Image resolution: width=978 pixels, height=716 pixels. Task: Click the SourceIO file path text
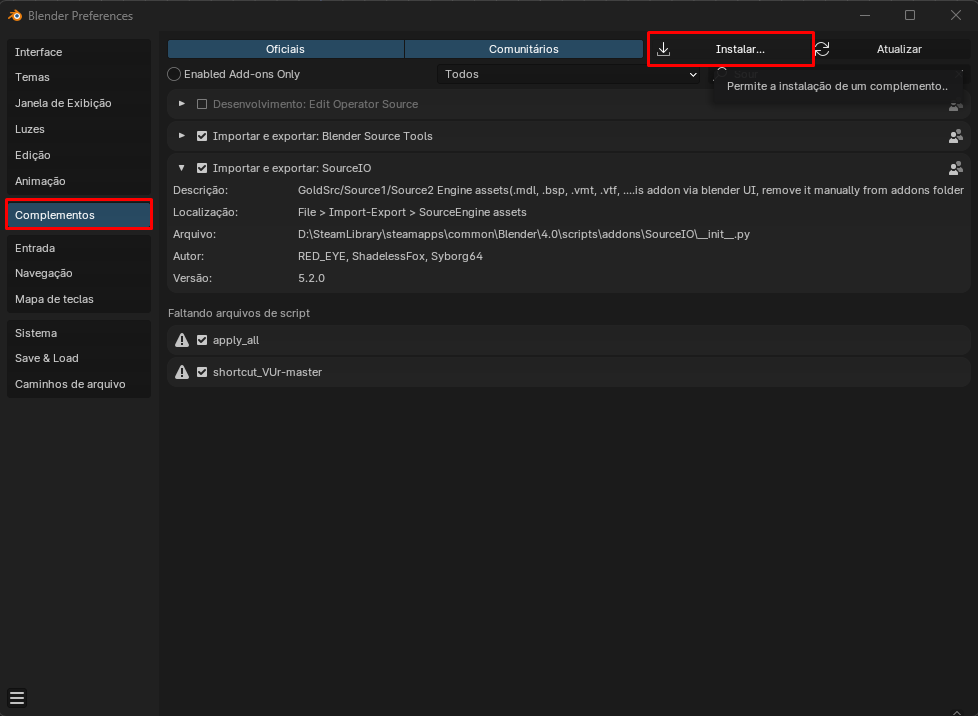[524, 235]
